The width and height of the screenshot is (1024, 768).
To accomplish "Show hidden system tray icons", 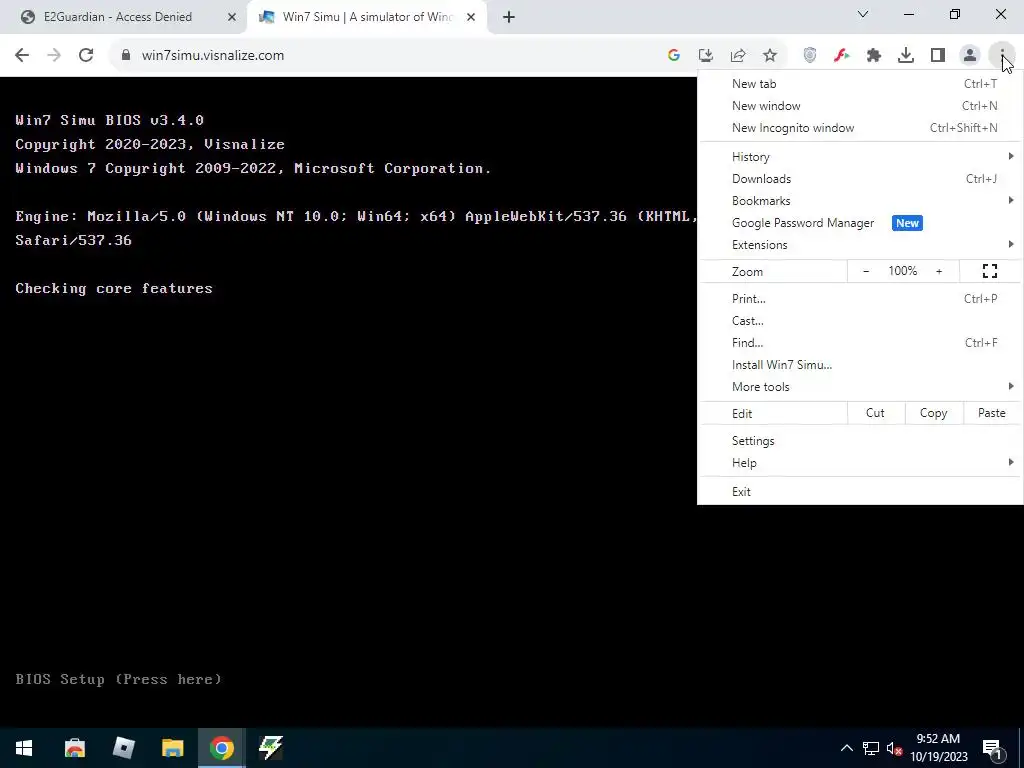I will pyautogui.click(x=846, y=748).
